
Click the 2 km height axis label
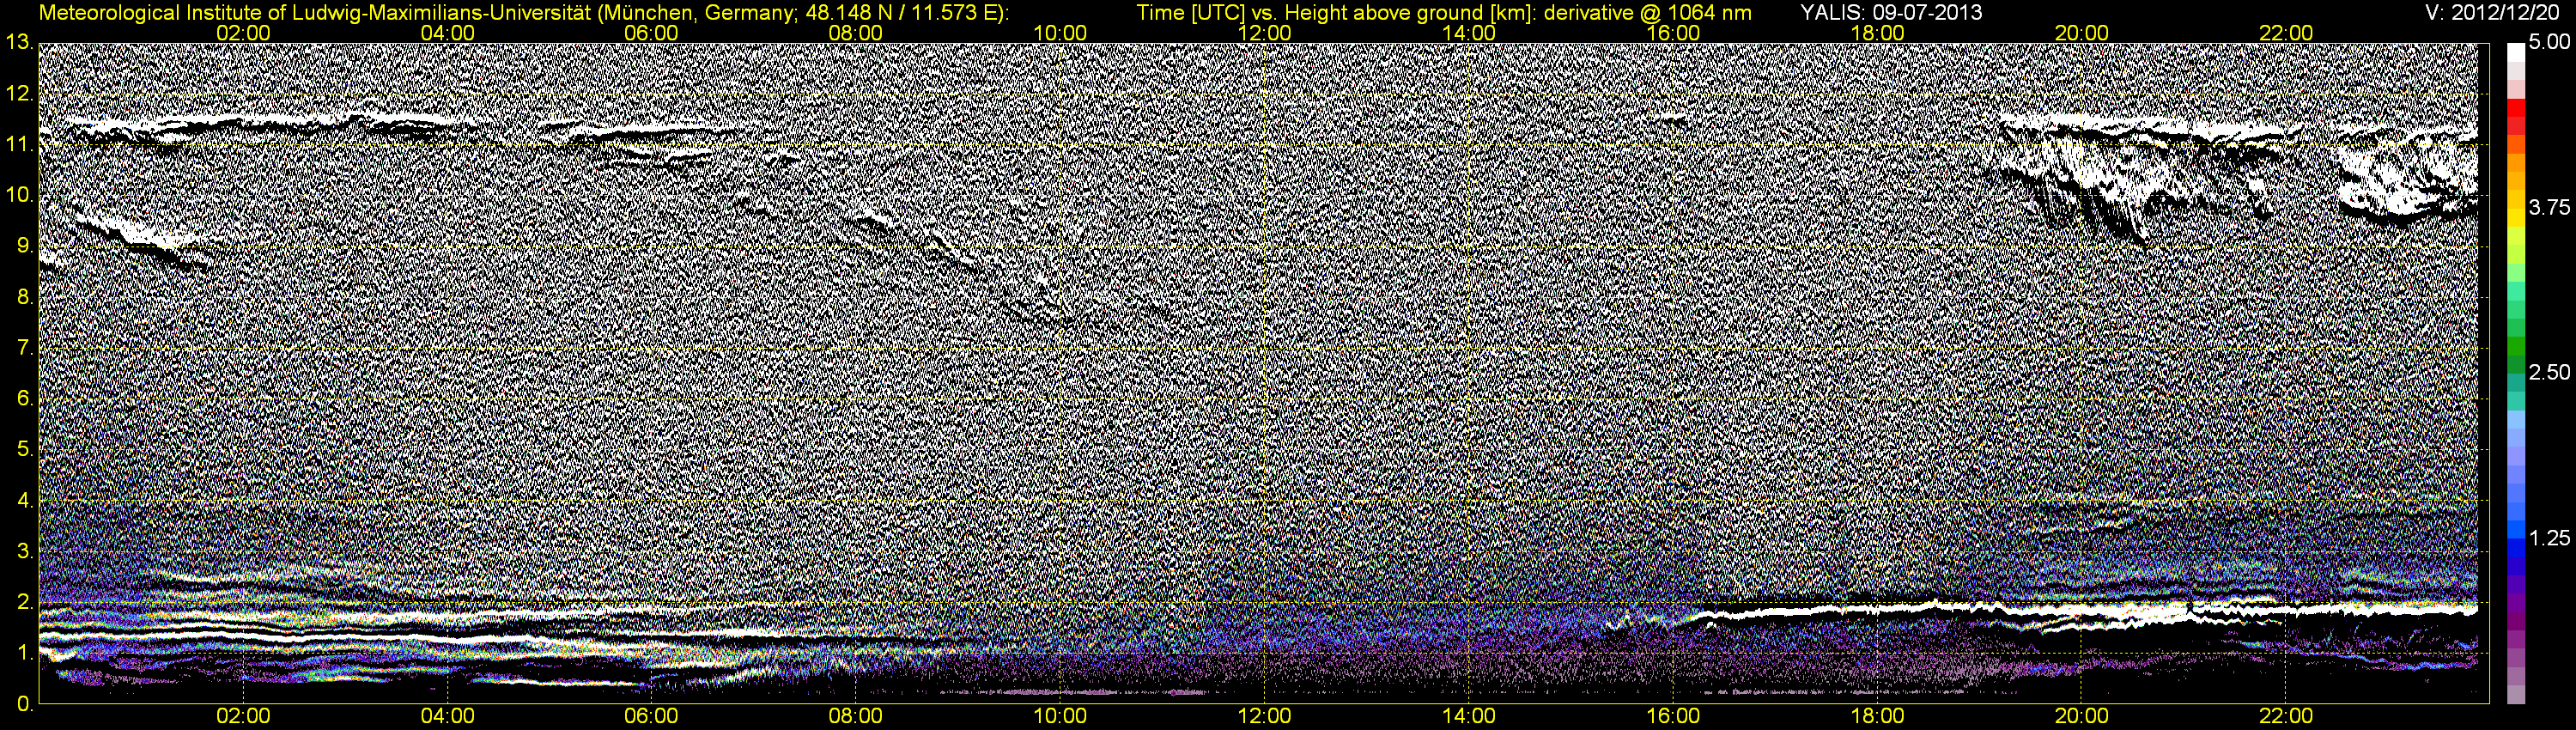[x=24, y=602]
